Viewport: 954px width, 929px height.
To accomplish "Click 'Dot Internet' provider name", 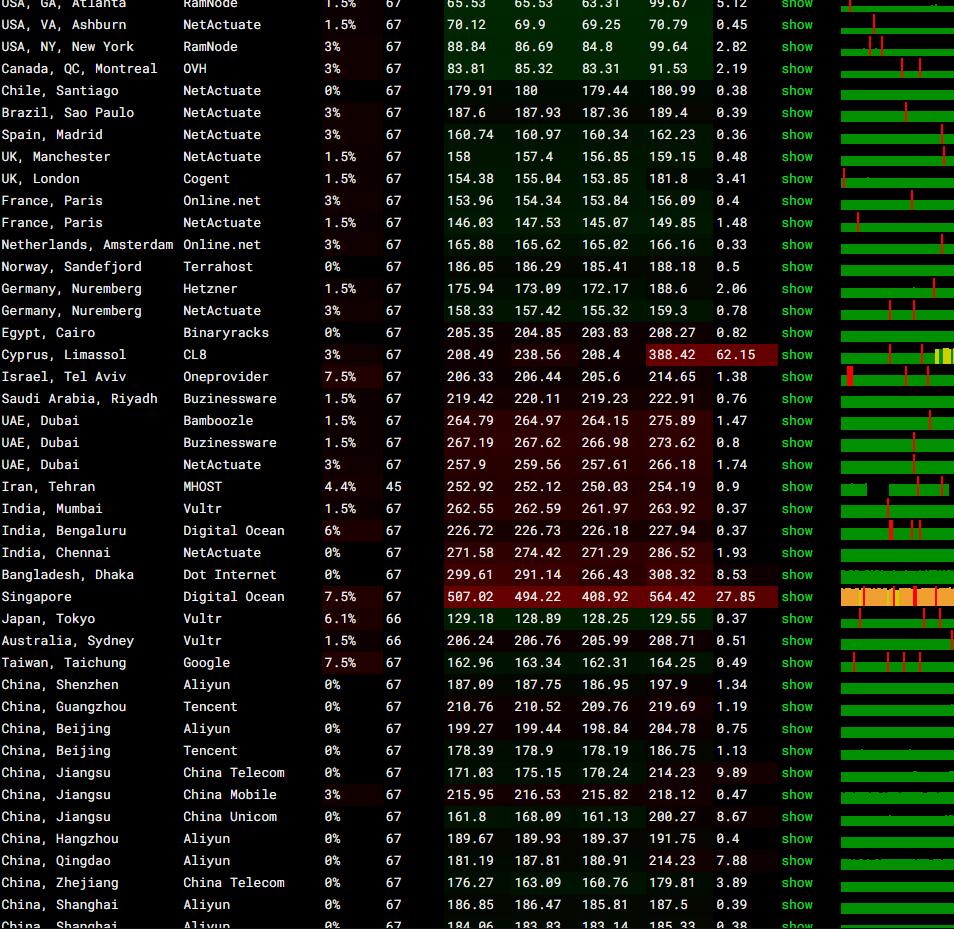I will click(229, 574).
